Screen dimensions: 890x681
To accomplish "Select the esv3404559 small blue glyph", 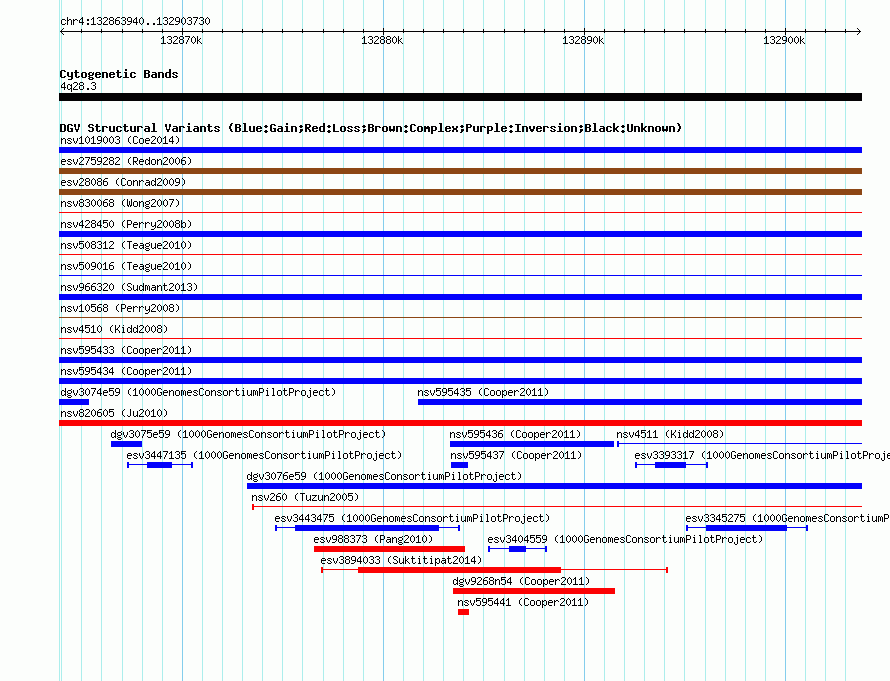I will [518, 549].
